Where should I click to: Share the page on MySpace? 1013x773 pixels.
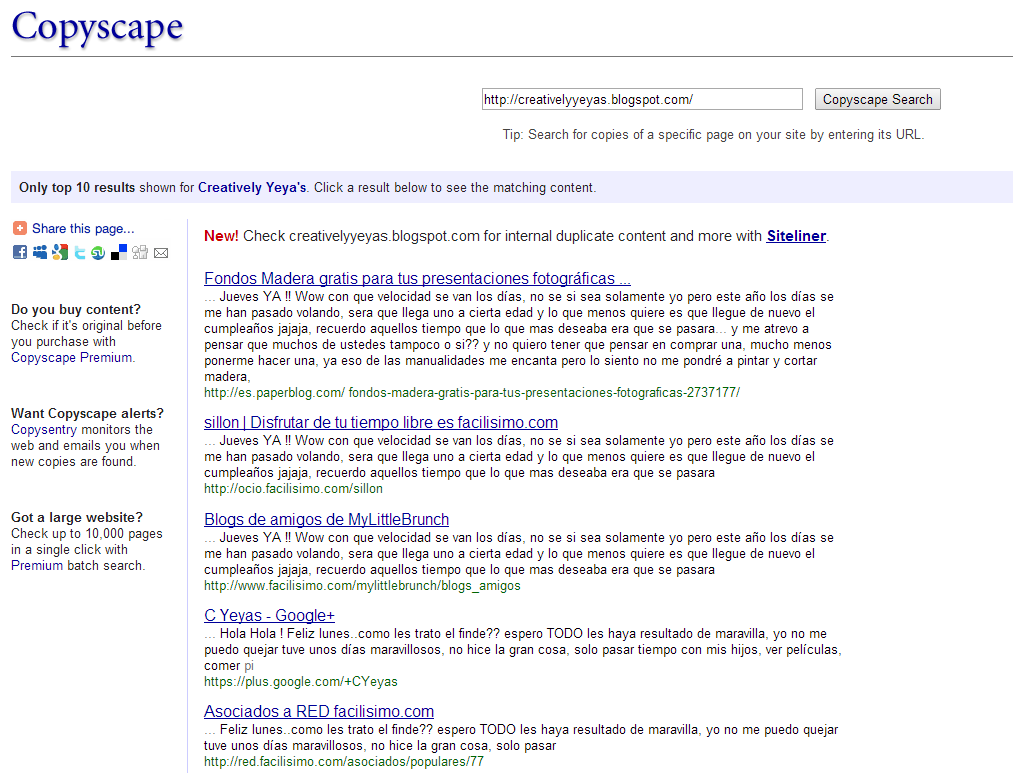coord(39,253)
